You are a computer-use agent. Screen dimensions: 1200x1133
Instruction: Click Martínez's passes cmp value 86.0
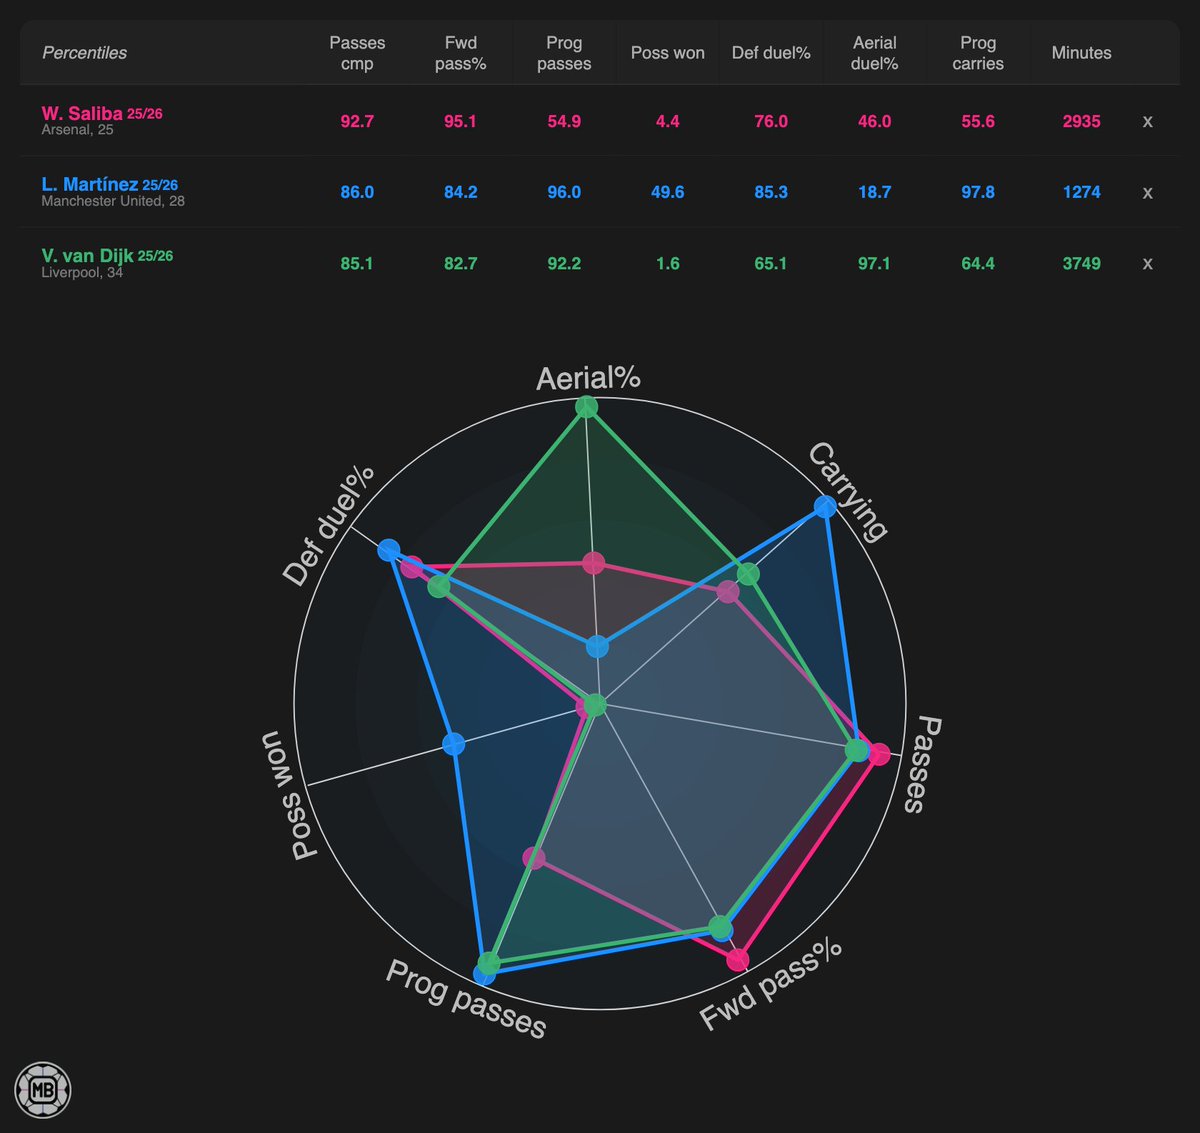pyautogui.click(x=357, y=192)
